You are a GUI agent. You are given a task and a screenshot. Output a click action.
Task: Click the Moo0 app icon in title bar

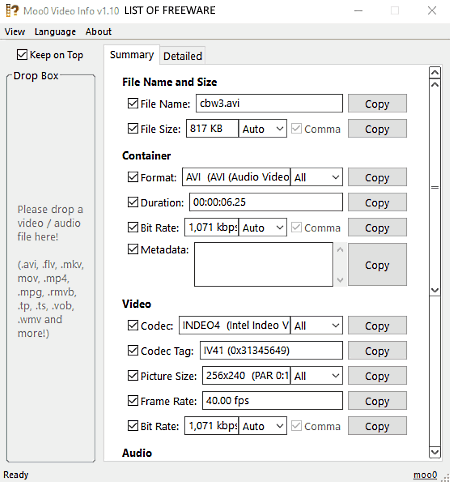pos(12,10)
